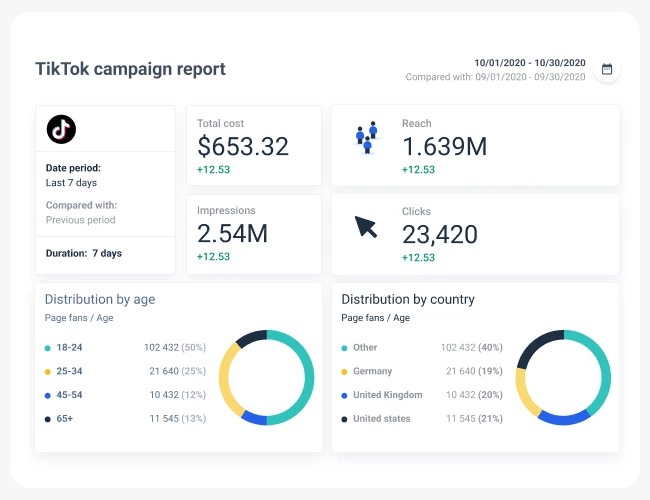650x500 pixels.
Task: Click the Clicks cursor arrow icon
Action: pyautogui.click(x=366, y=227)
